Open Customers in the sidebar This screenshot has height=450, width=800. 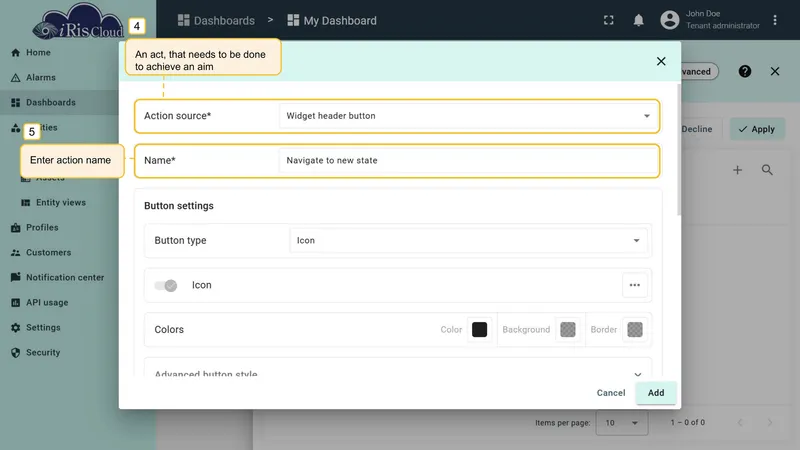[48, 253]
